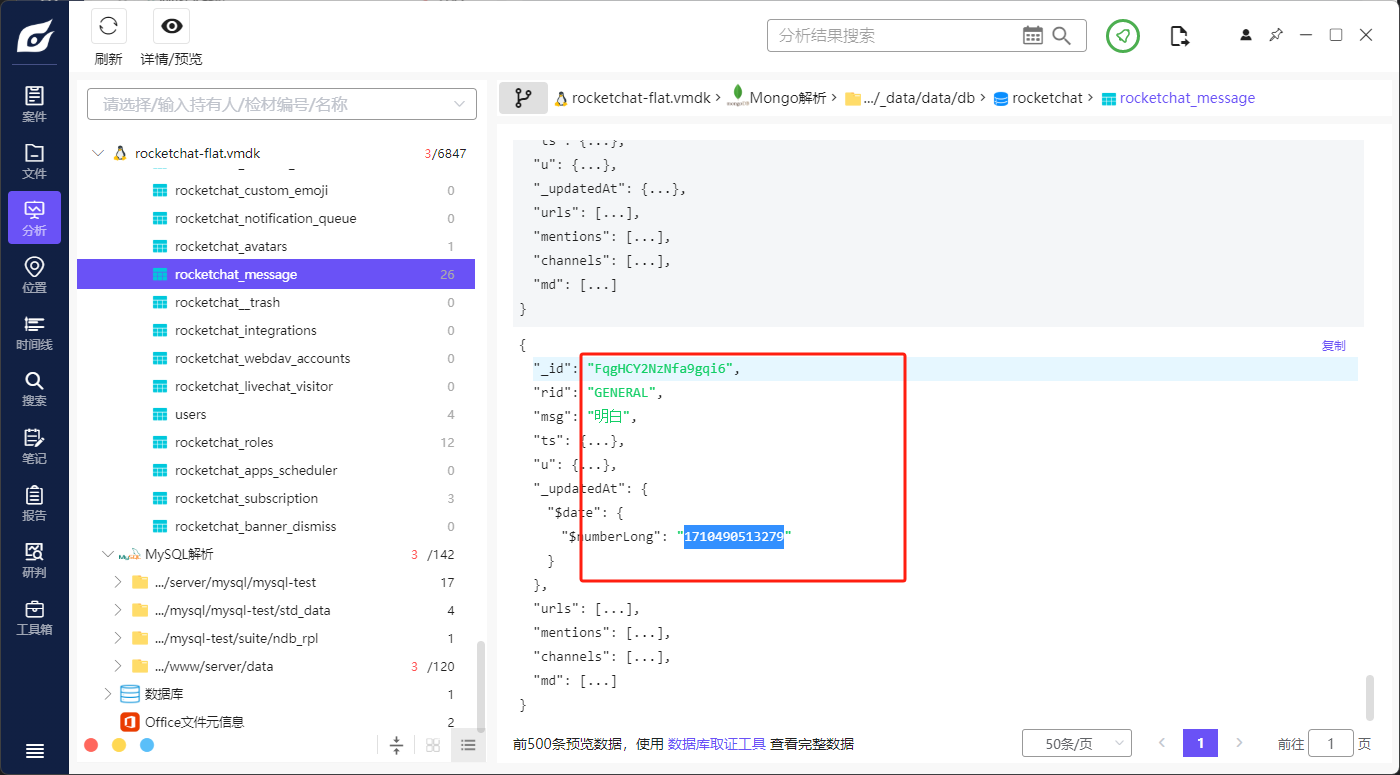Open the 位置 (location) sidebar icon
The width and height of the screenshot is (1400, 775).
(34, 274)
